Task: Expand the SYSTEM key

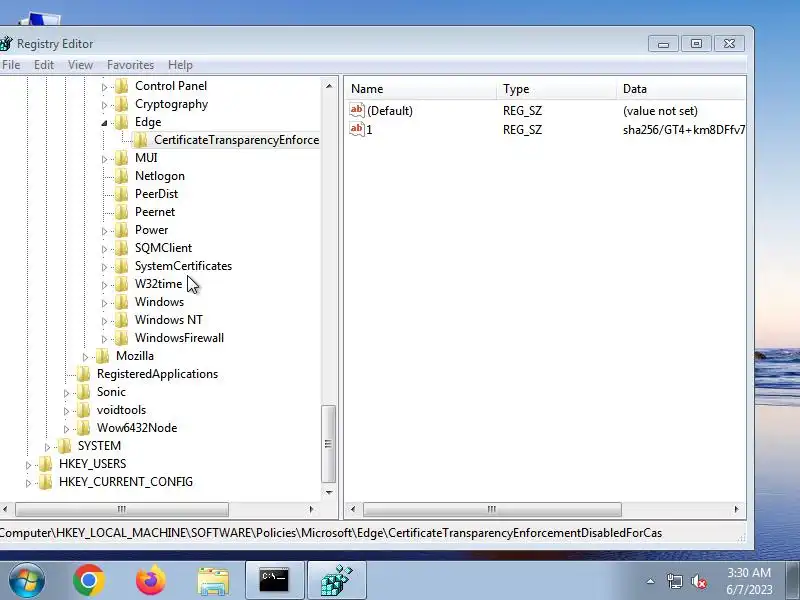Action: pos(47,447)
